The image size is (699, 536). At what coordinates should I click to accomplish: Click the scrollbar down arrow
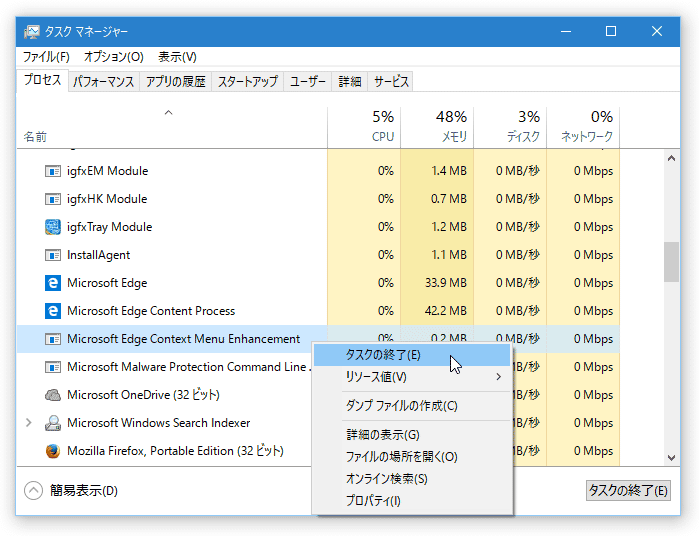tap(671, 458)
